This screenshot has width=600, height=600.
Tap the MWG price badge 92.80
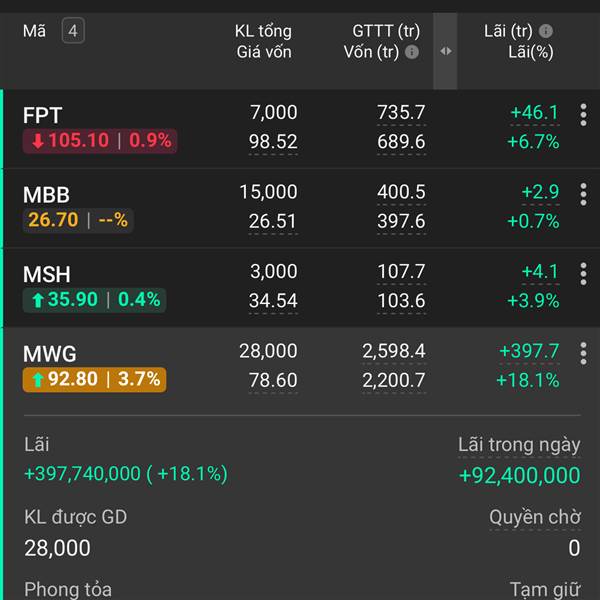tap(94, 380)
